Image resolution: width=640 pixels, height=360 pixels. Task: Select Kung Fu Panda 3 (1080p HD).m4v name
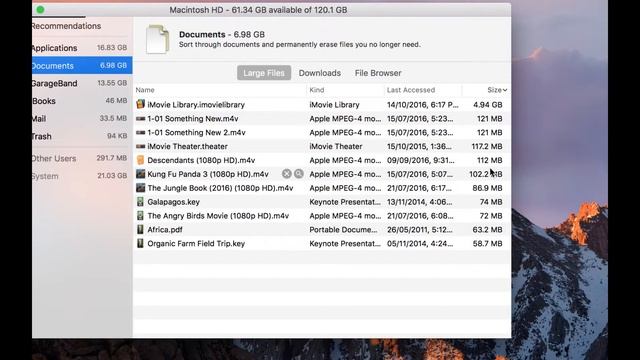tap(208, 174)
